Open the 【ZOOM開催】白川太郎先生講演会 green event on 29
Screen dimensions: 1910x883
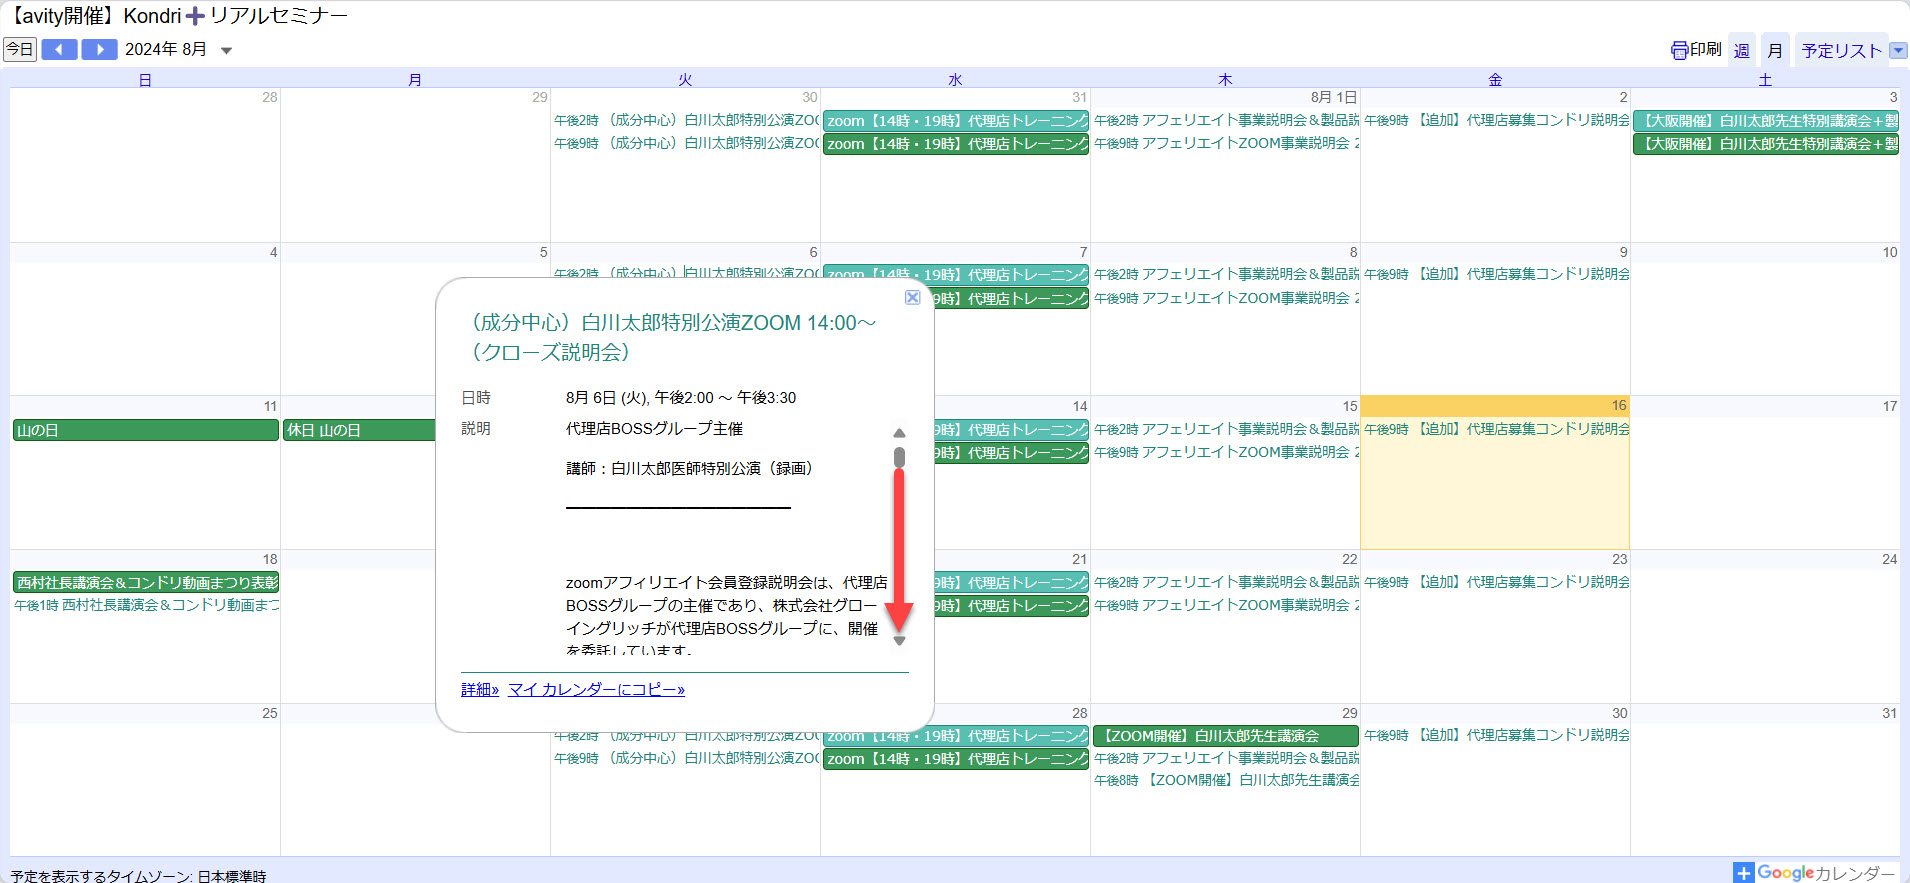point(1225,735)
